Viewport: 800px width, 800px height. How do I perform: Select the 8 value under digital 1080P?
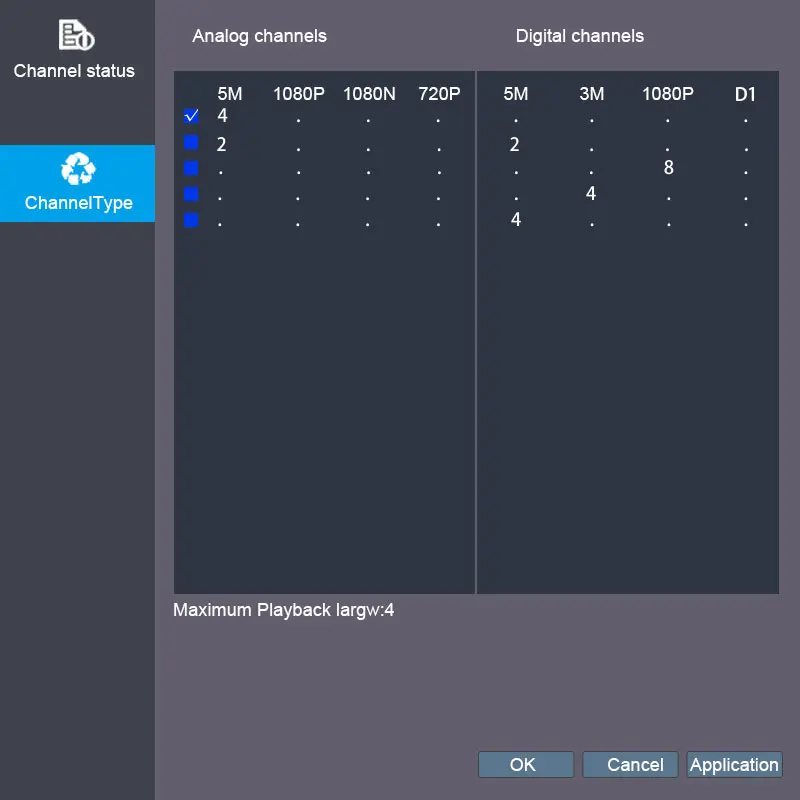coord(668,167)
